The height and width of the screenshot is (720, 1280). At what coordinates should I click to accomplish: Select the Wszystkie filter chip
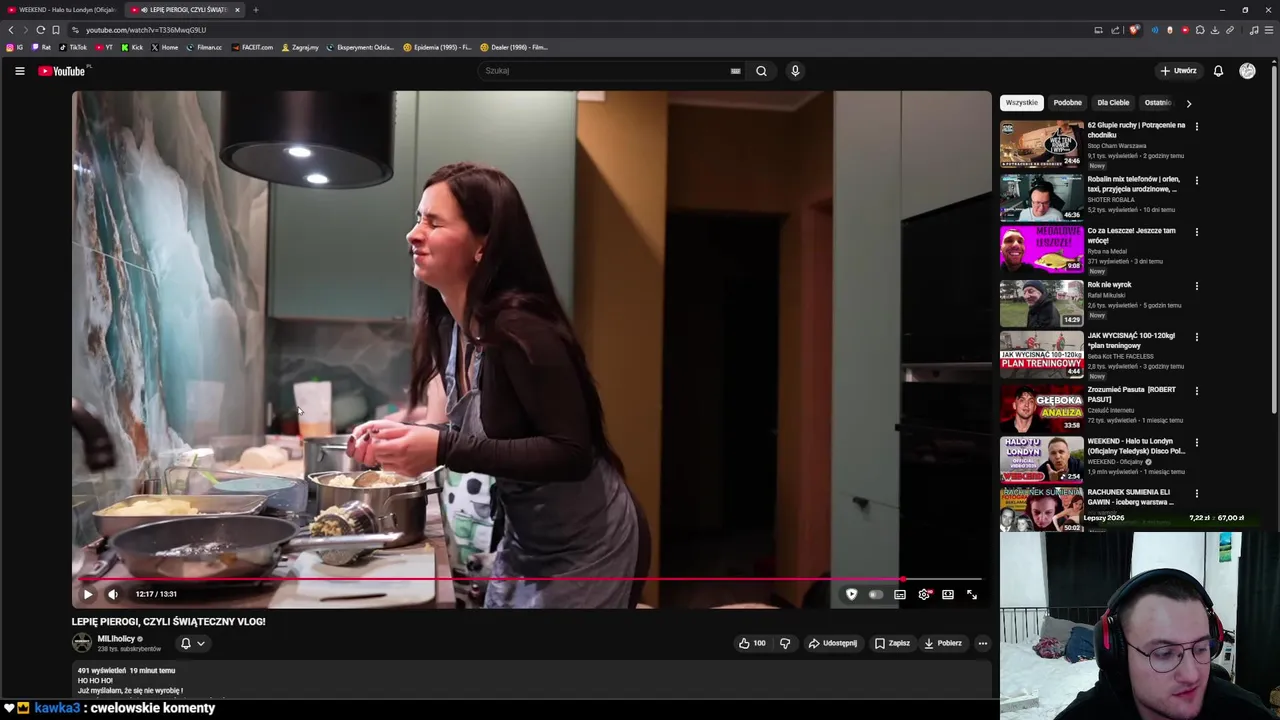click(x=1022, y=102)
